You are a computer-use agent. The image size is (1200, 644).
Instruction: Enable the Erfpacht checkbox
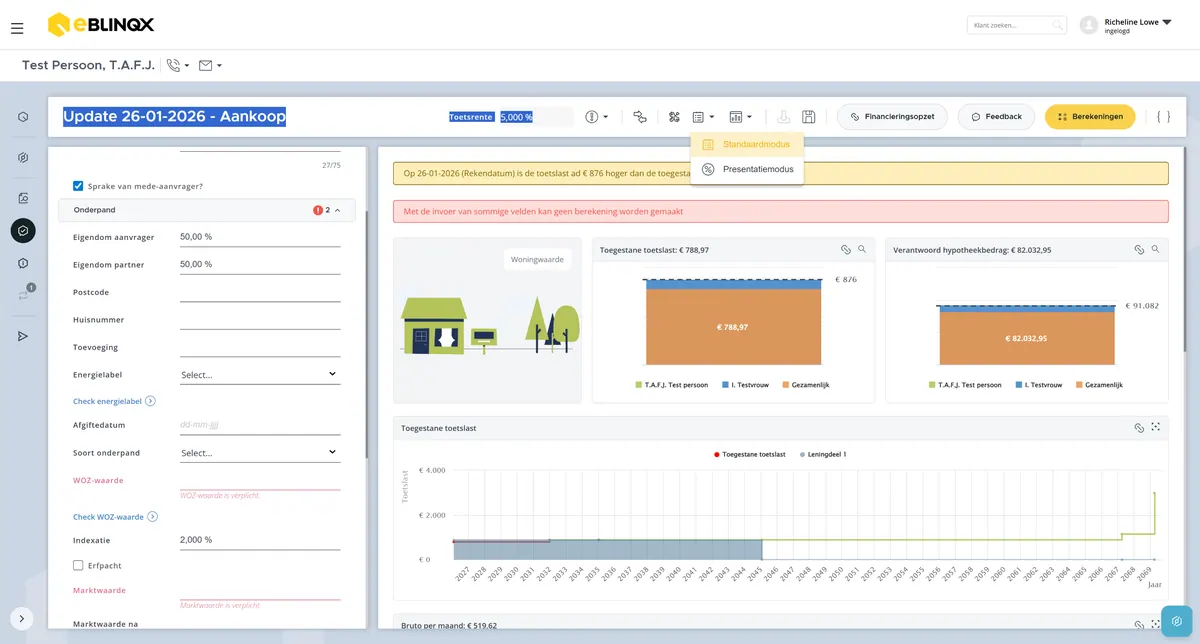point(78,565)
